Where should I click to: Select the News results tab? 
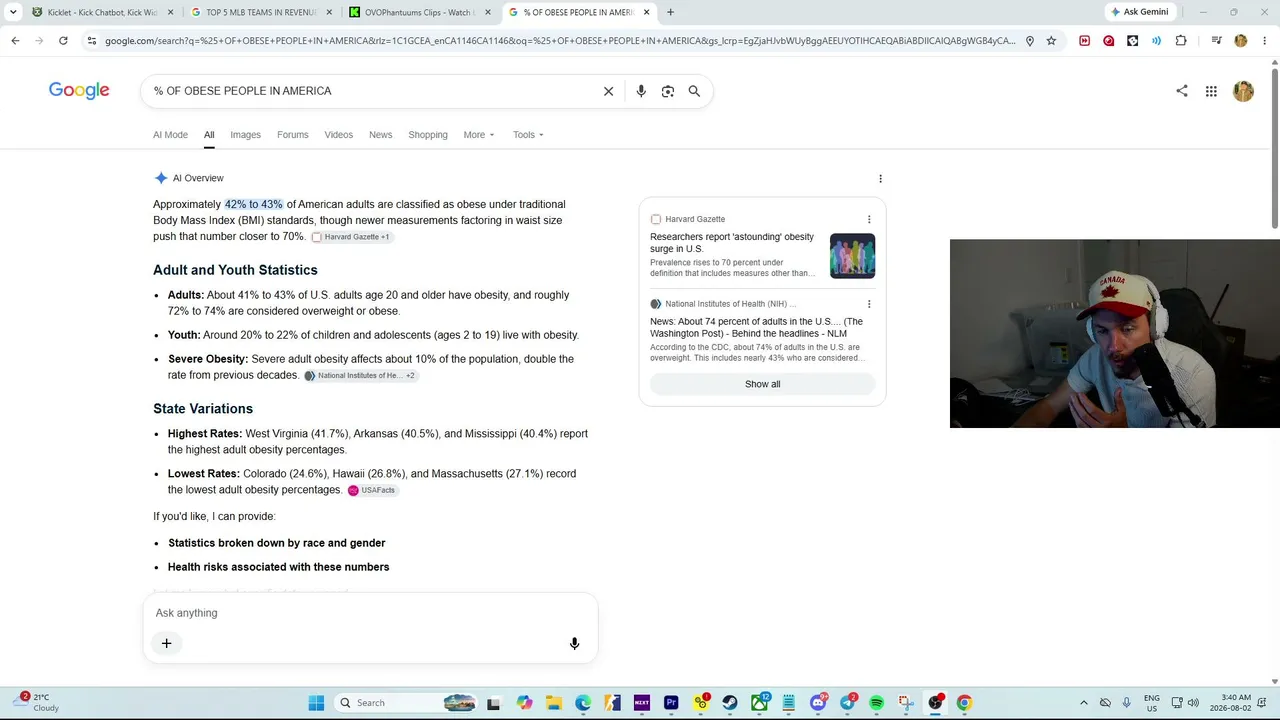click(x=381, y=135)
